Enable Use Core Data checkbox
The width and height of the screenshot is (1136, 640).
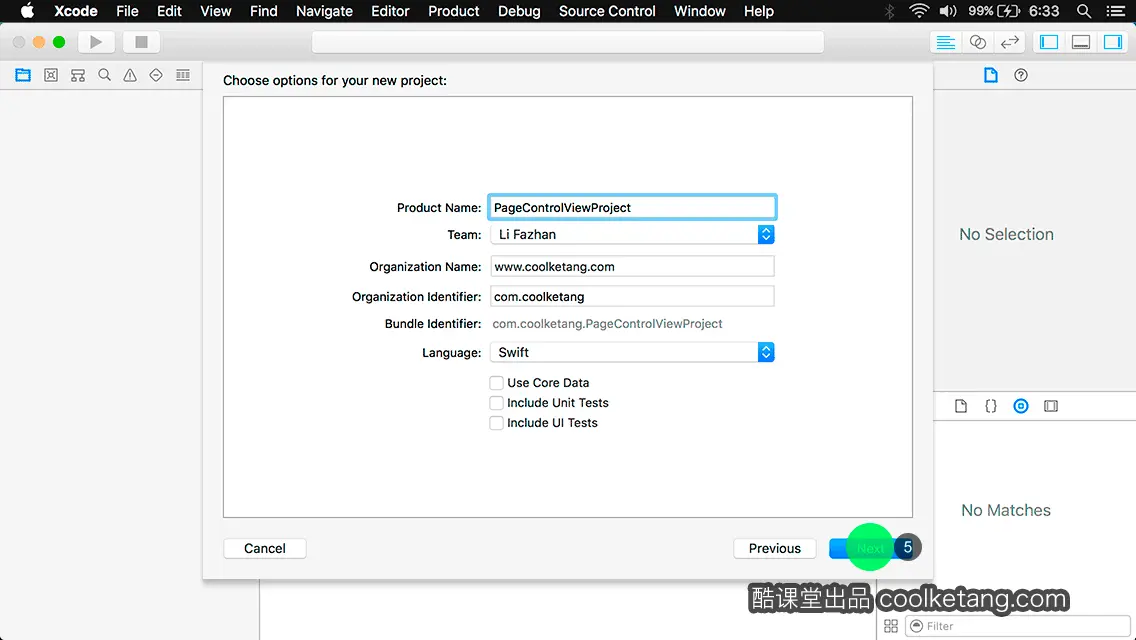coord(496,383)
